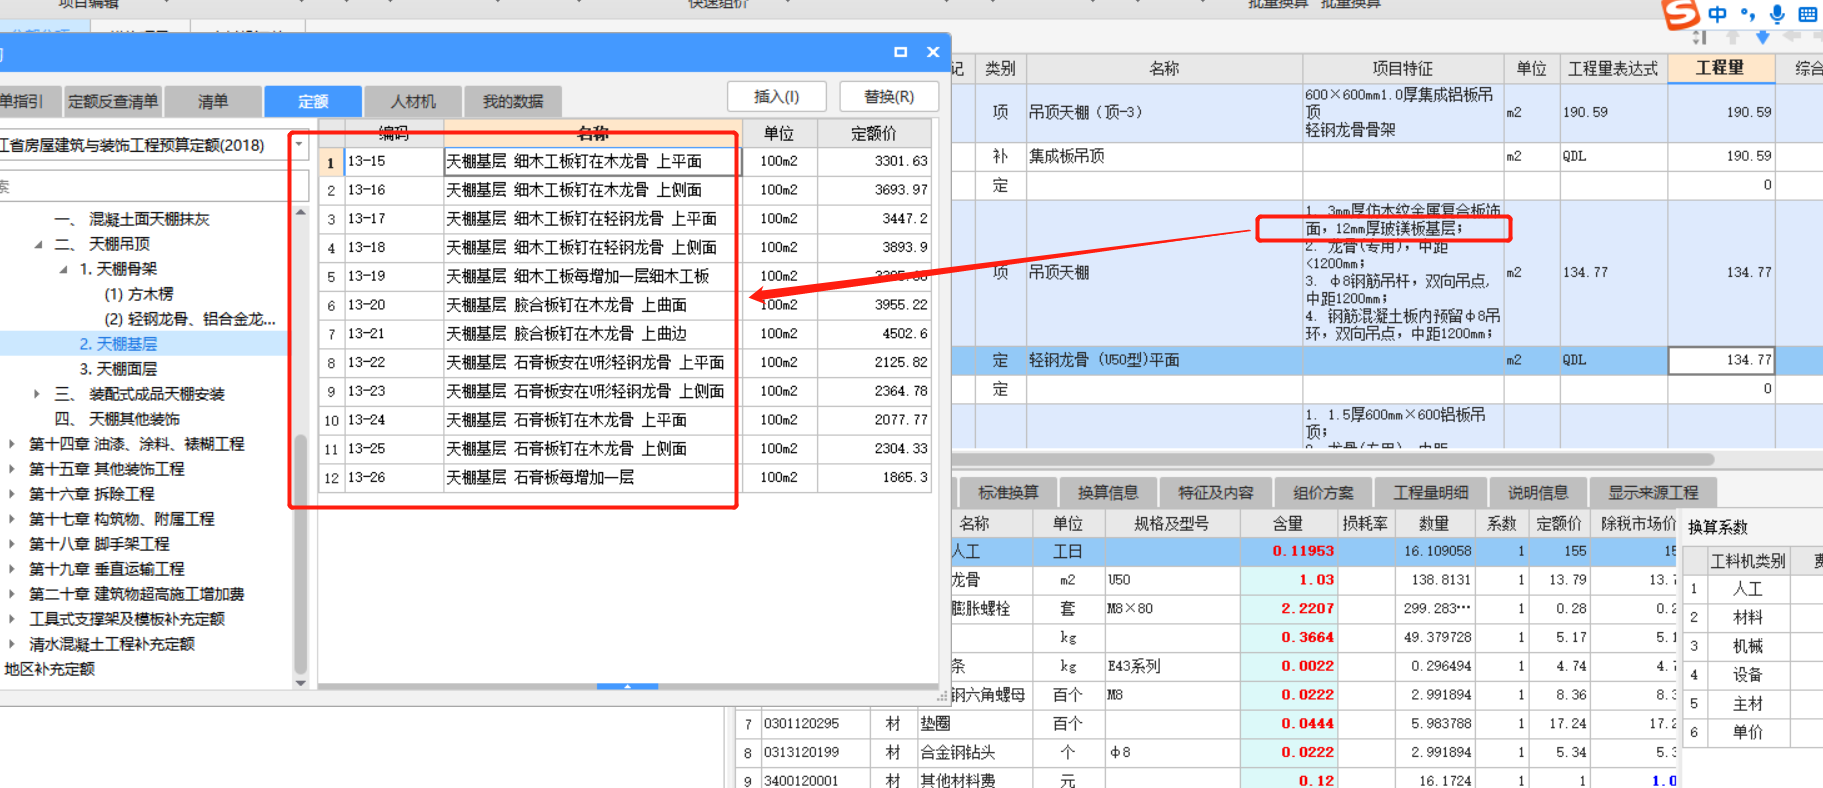Image resolution: width=1823 pixels, height=788 pixels.
Task: Open the 组价方案 tab
Action: tap(1323, 492)
